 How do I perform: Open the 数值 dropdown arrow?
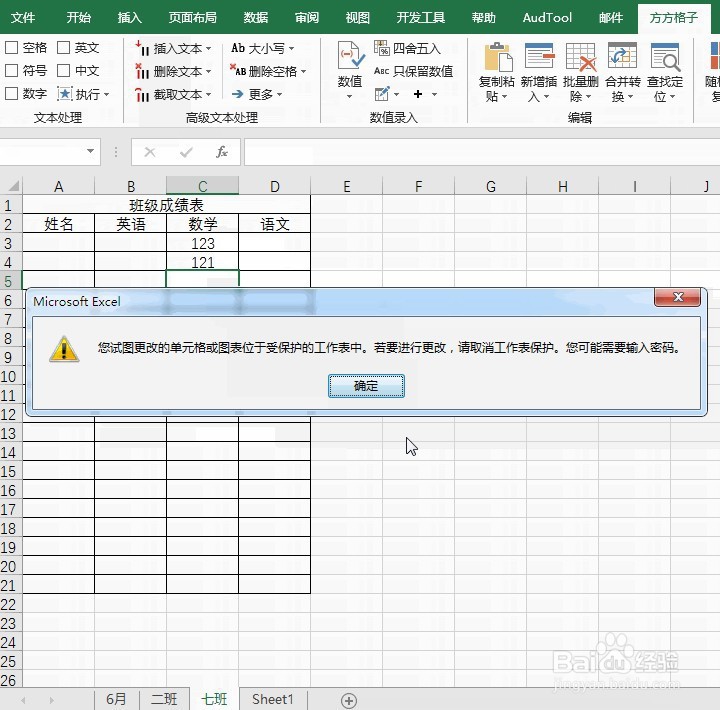point(349,96)
